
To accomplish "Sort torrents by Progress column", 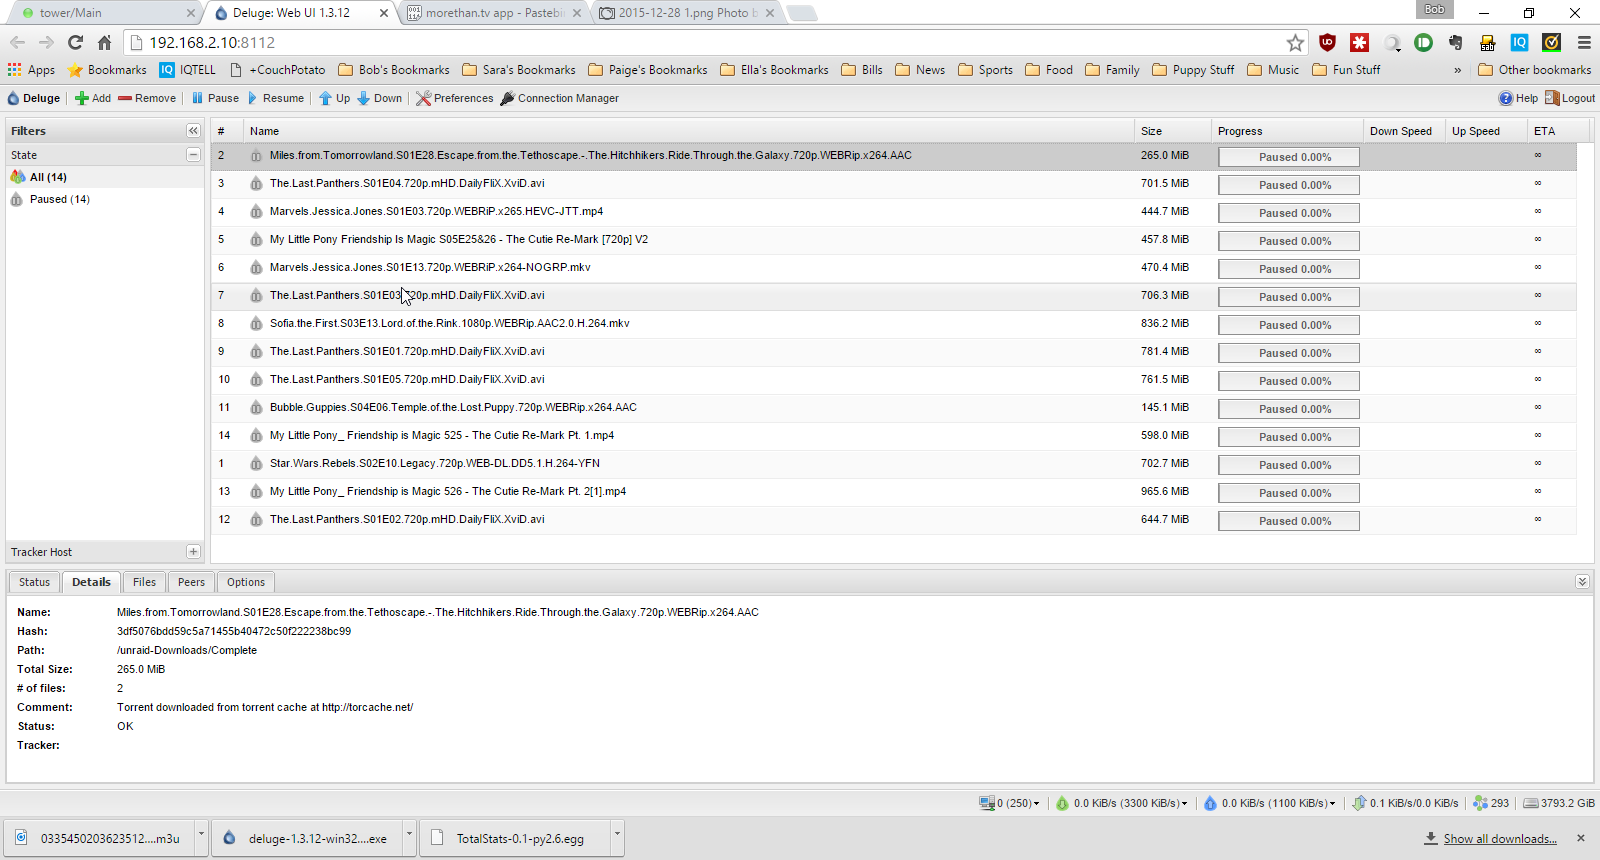I will pos(1287,131).
